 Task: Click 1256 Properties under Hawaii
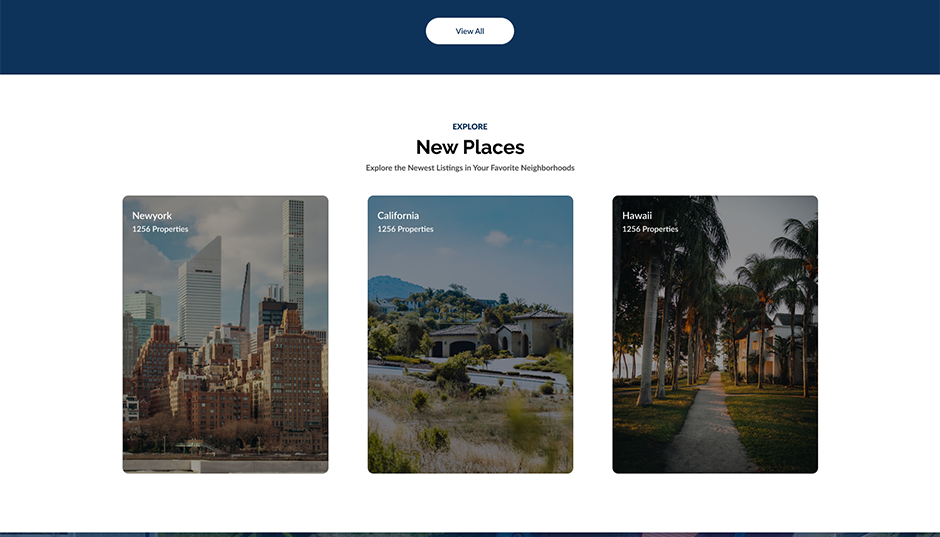point(650,230)
